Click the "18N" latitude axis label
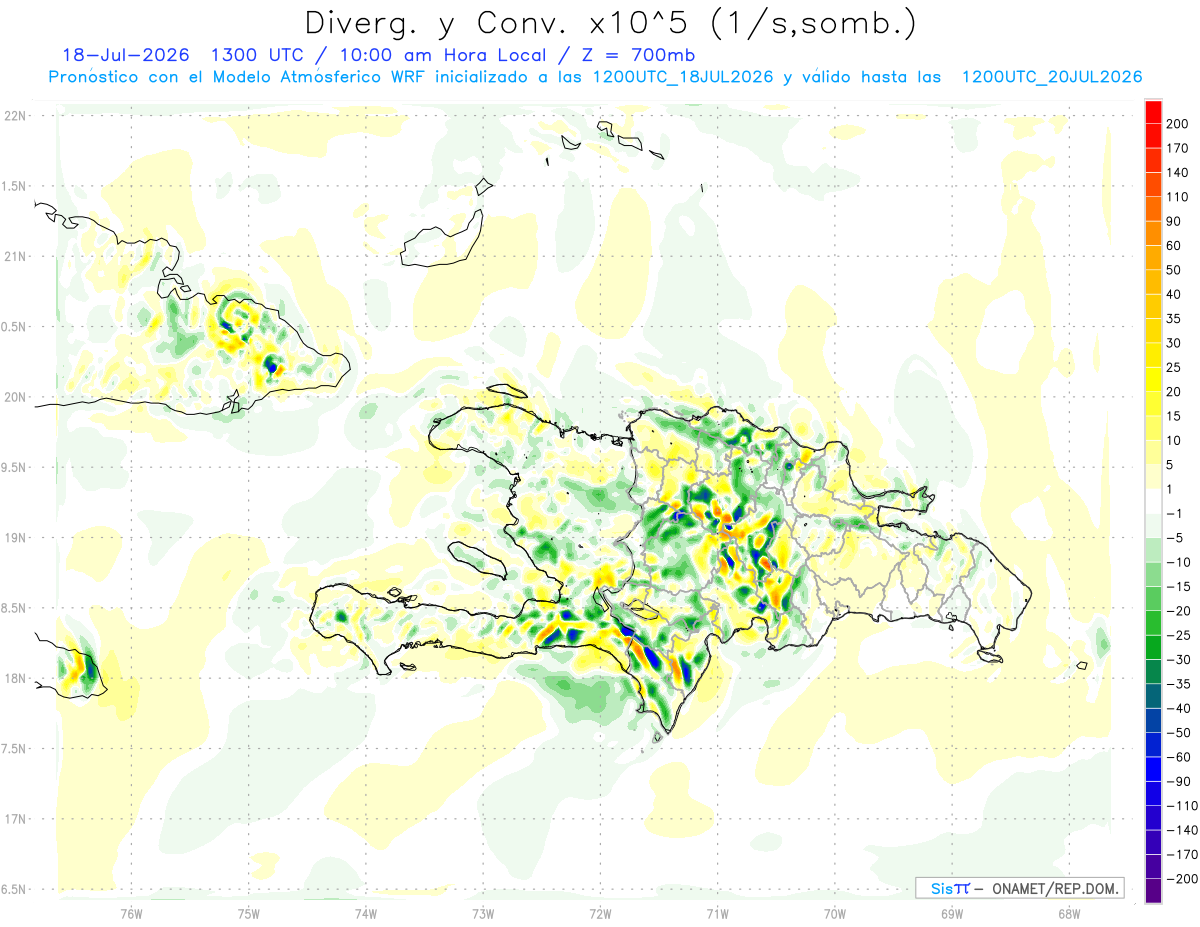This screenshot has height=927, width=1200. (14, 679)
